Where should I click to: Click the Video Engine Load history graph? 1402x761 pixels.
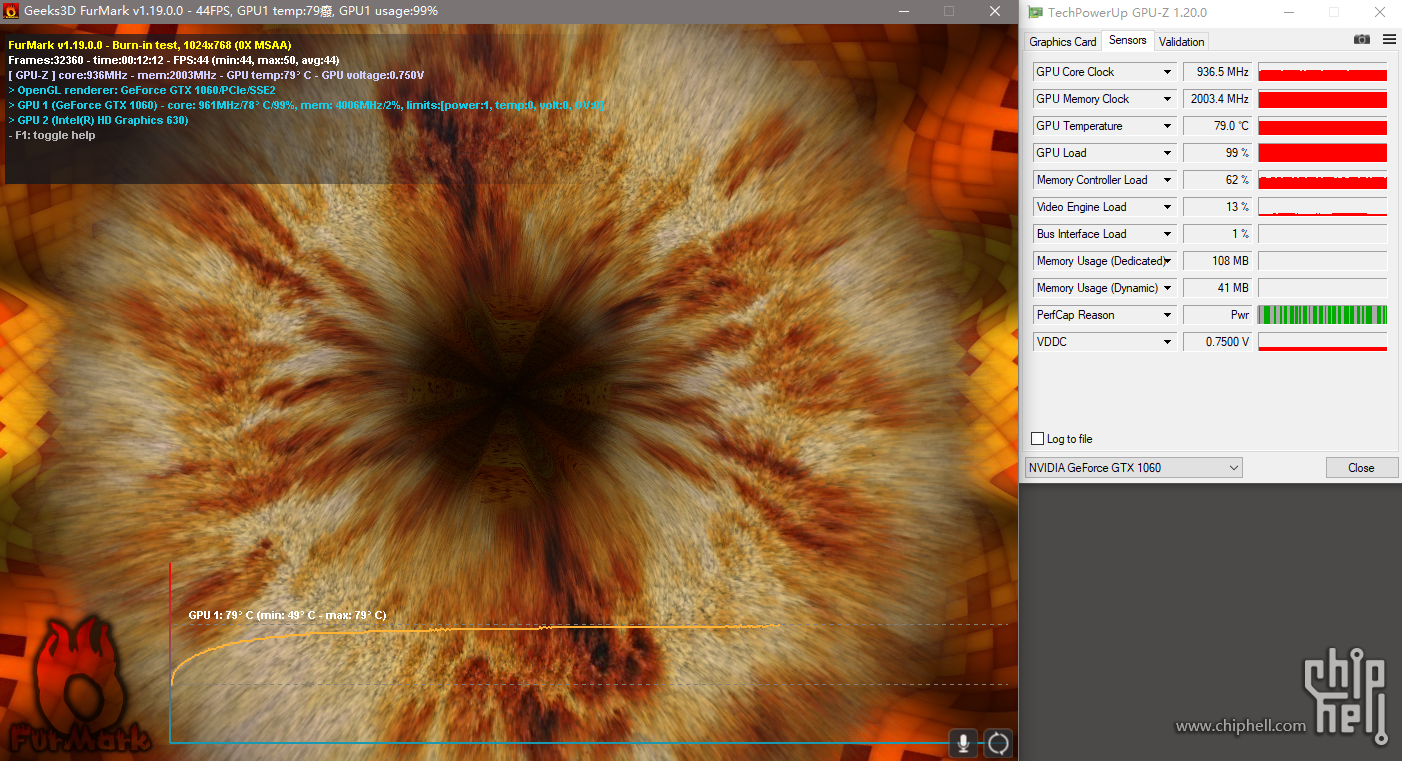point(1322,207)
